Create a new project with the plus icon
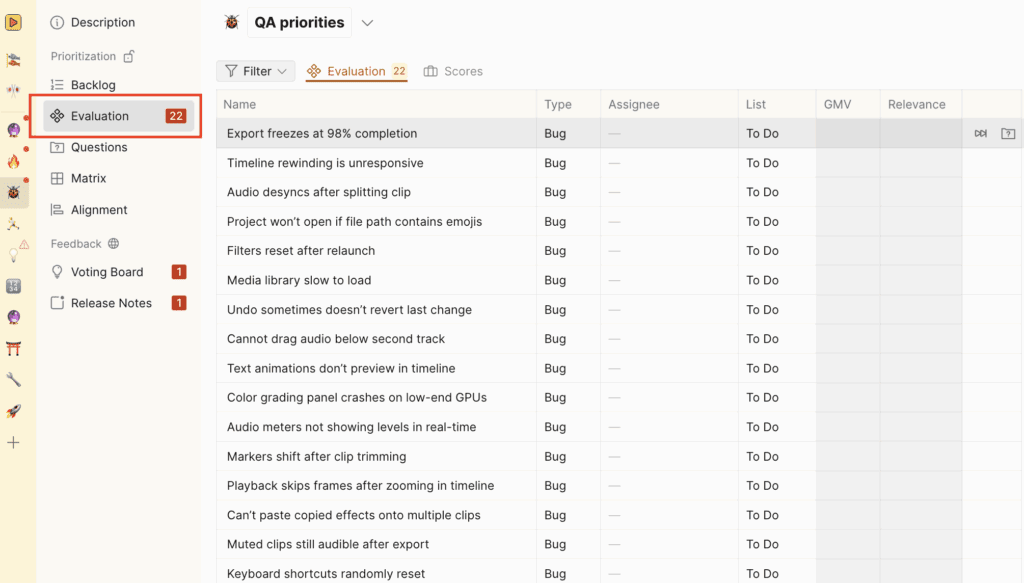 (13, 442)
